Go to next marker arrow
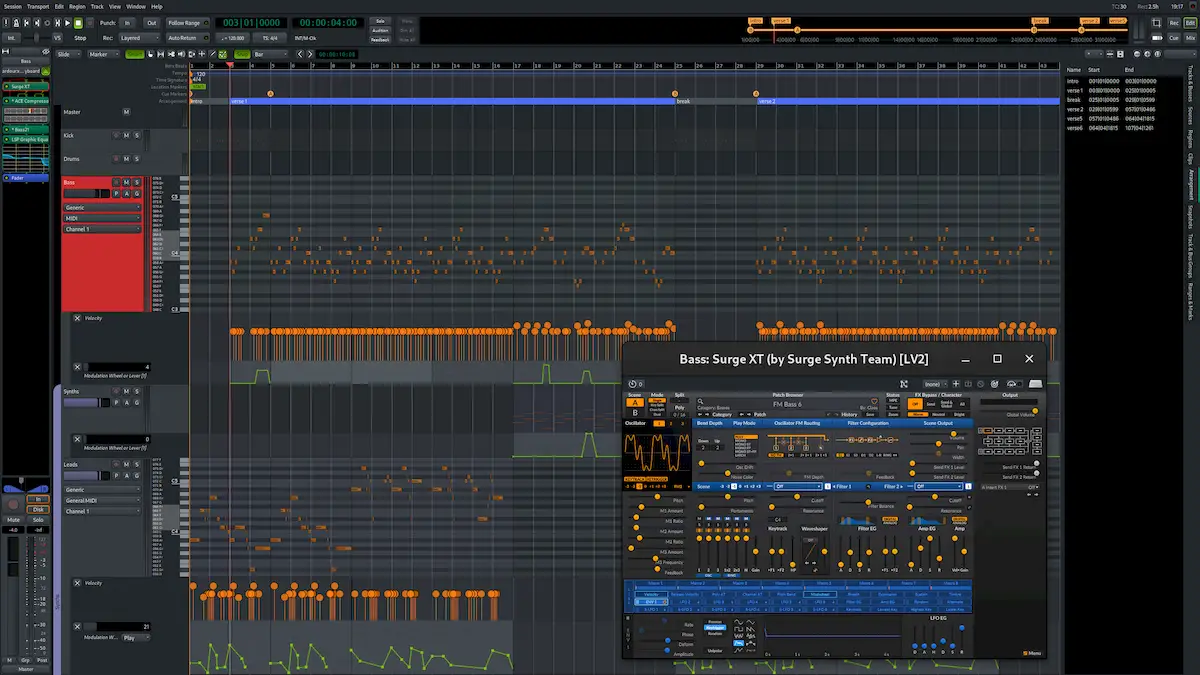This screenshot has width=1200, height=675. [x=310, y=53]
